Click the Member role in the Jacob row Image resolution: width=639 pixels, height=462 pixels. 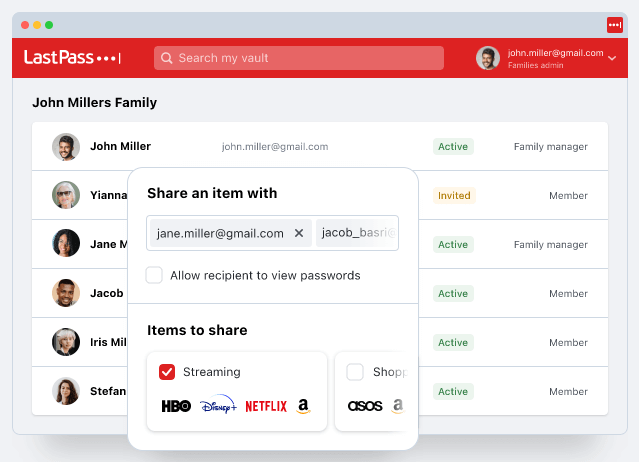pos(568,293)
